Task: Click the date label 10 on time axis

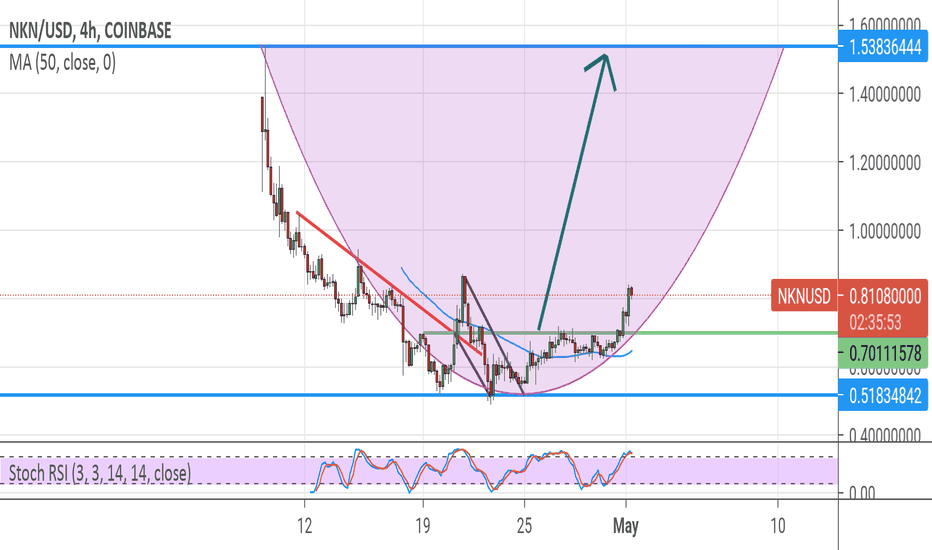Action: (777, 526)
